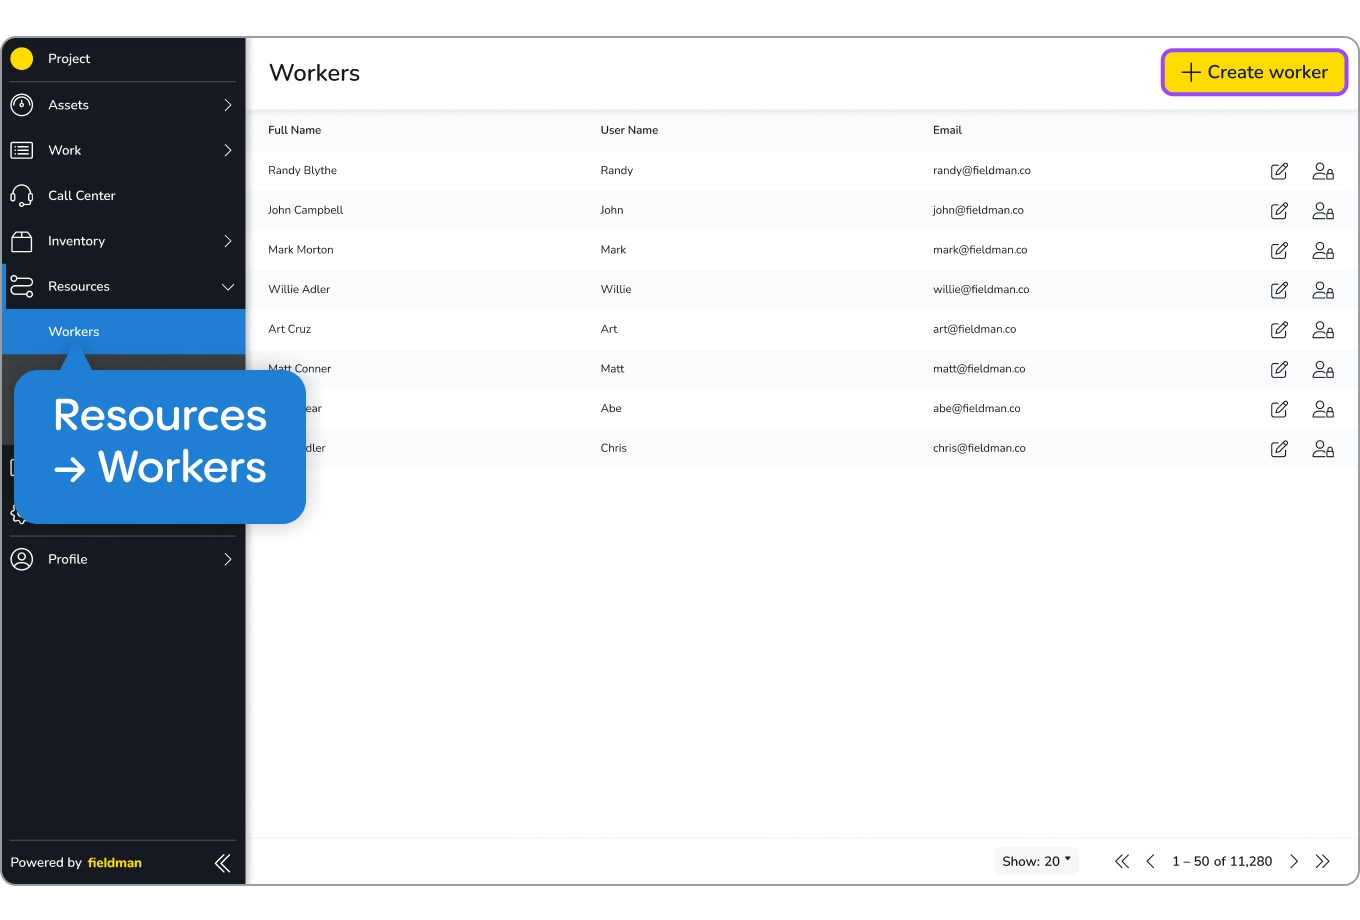The width and height of the screenshot is (1360, 920).
Task: Expand the Inventory menu chevron
Action: click(x=228, y=241)
